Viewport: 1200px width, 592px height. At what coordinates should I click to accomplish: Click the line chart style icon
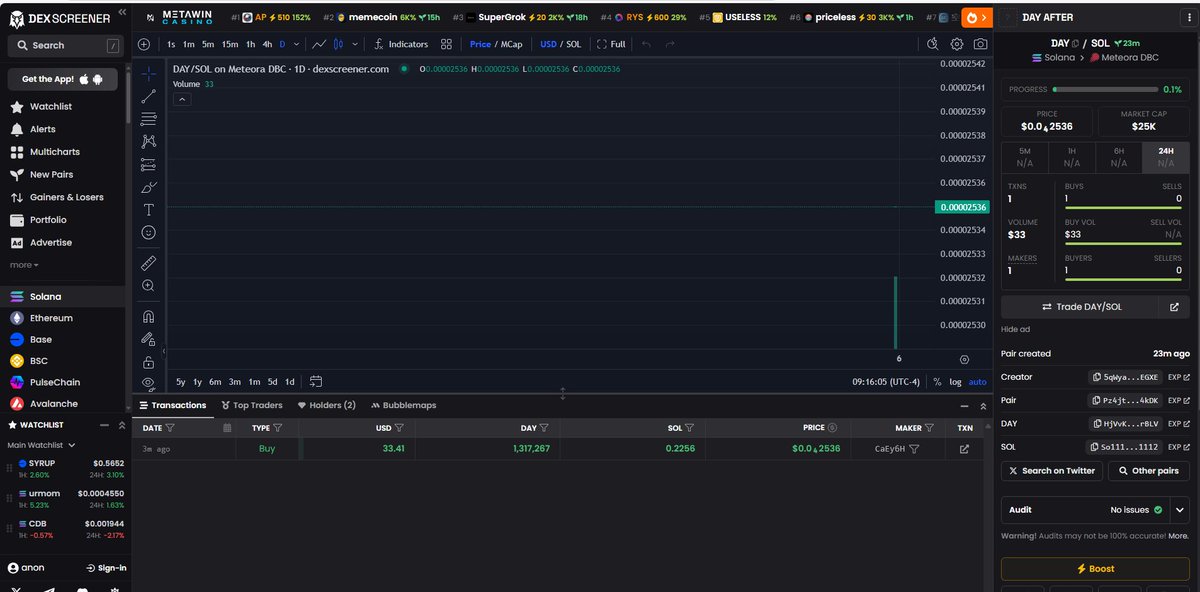(x=319, y=44)
